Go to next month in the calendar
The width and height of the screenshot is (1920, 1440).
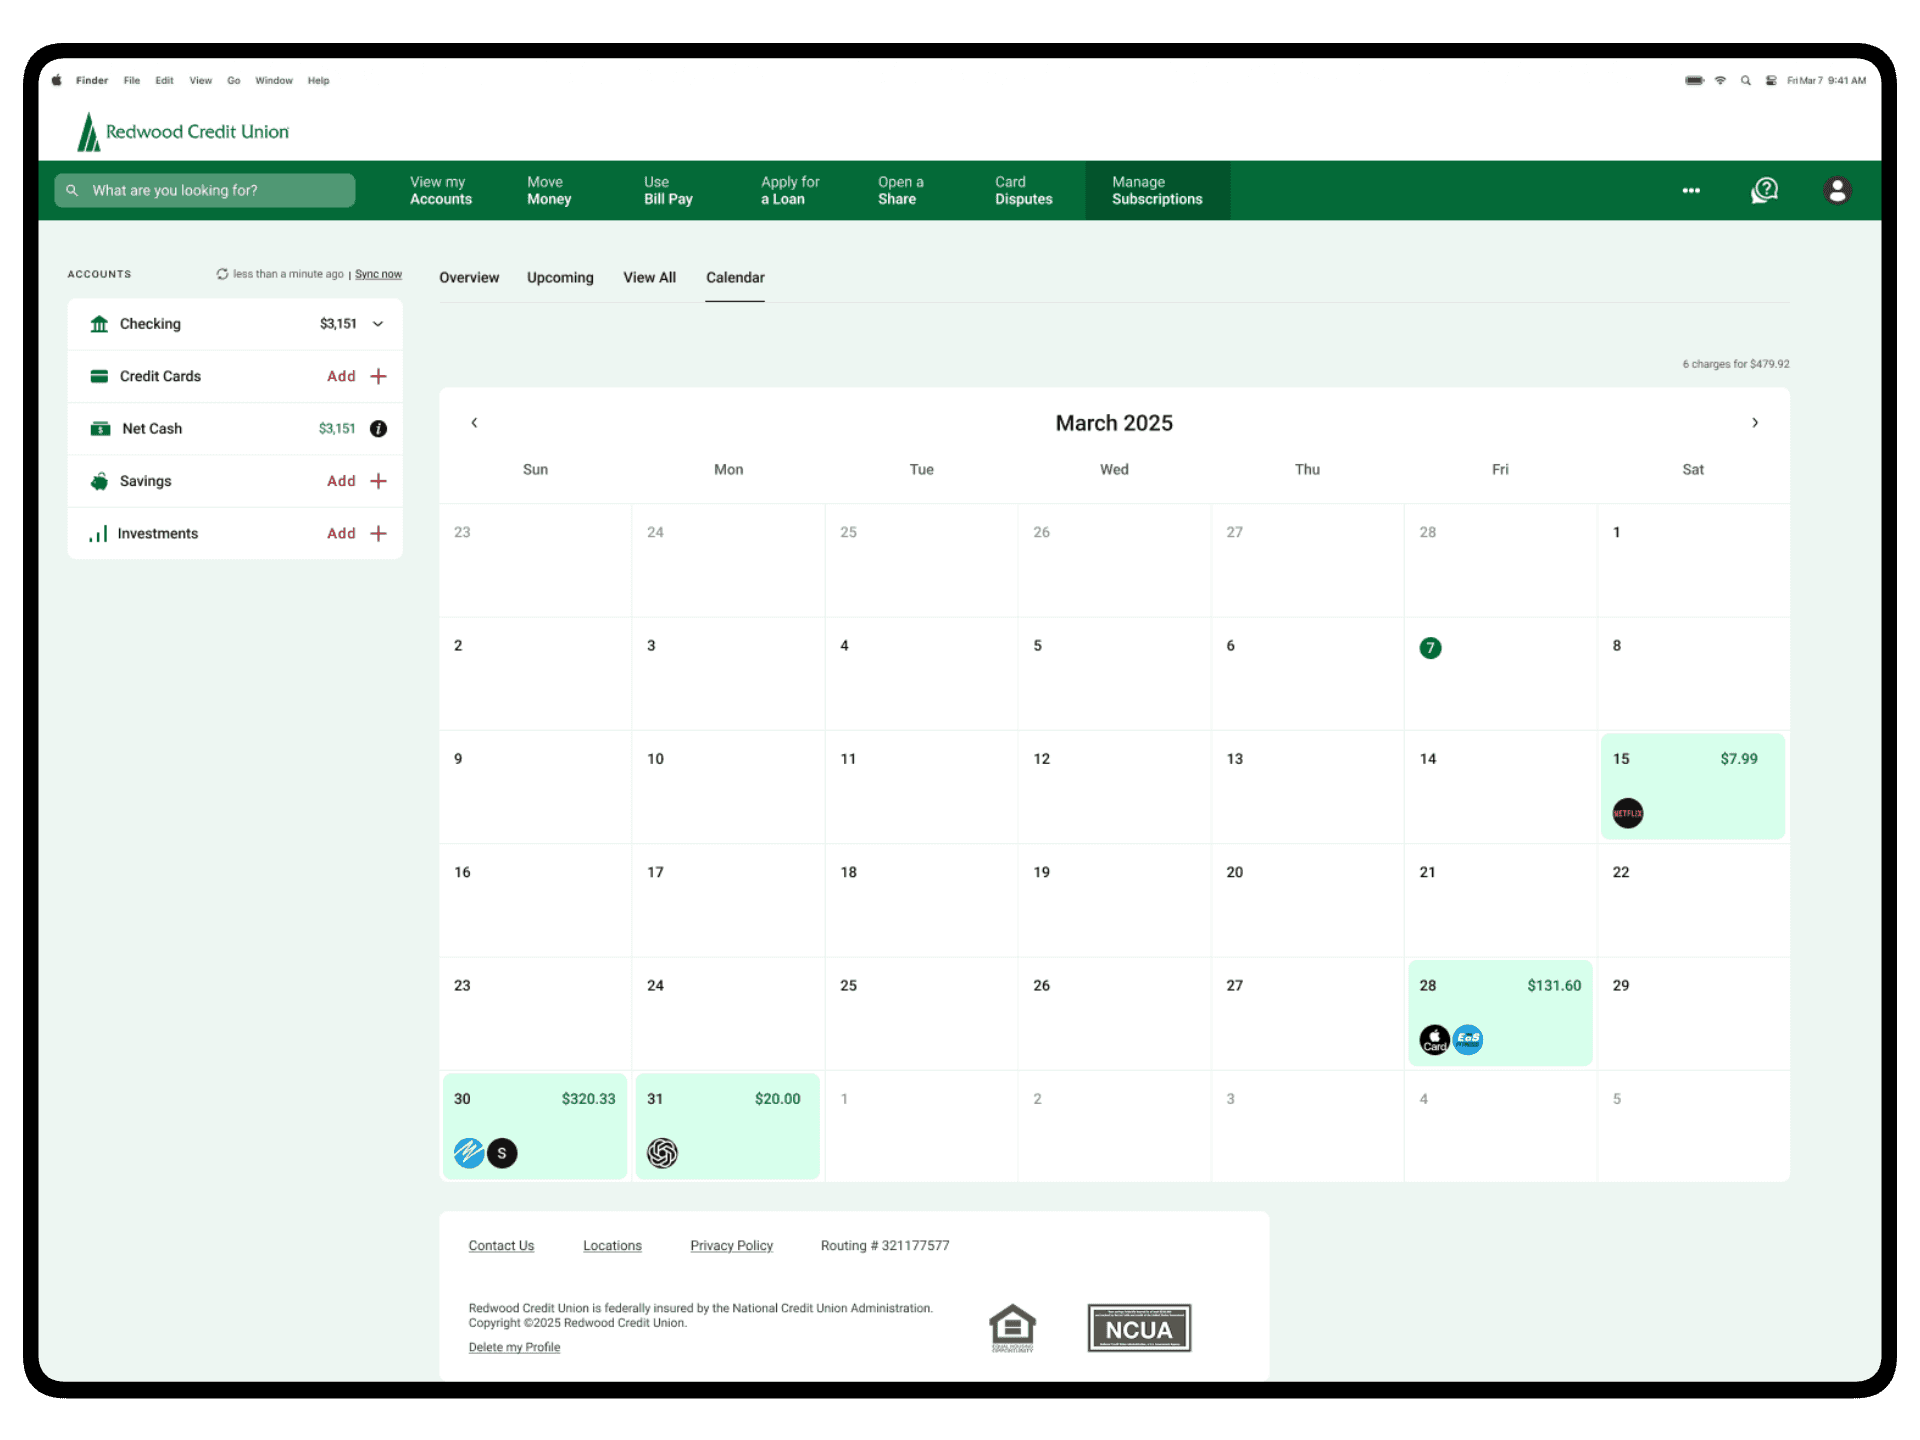pyautogui.click(x=1755, y=423)
